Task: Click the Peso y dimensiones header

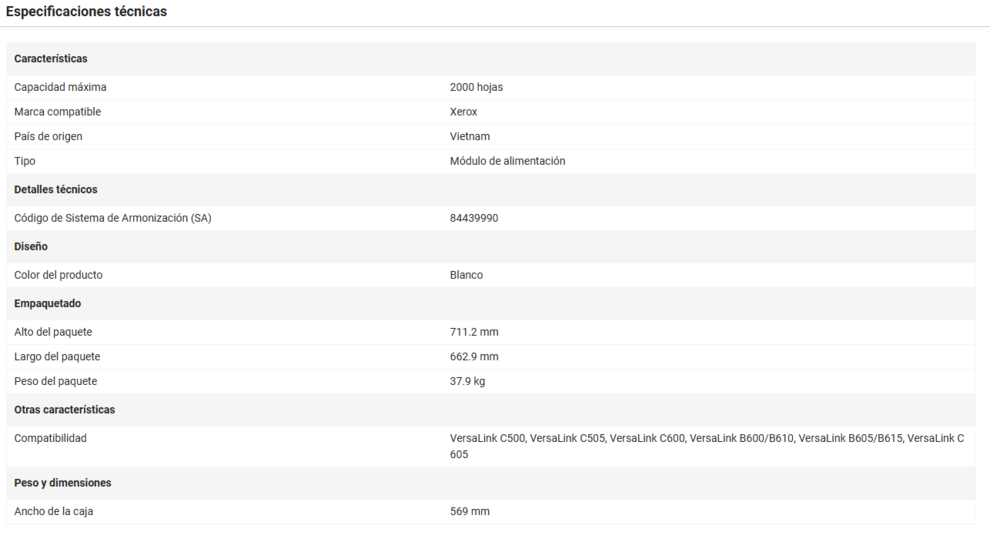Action: click(x=63, y=483)
